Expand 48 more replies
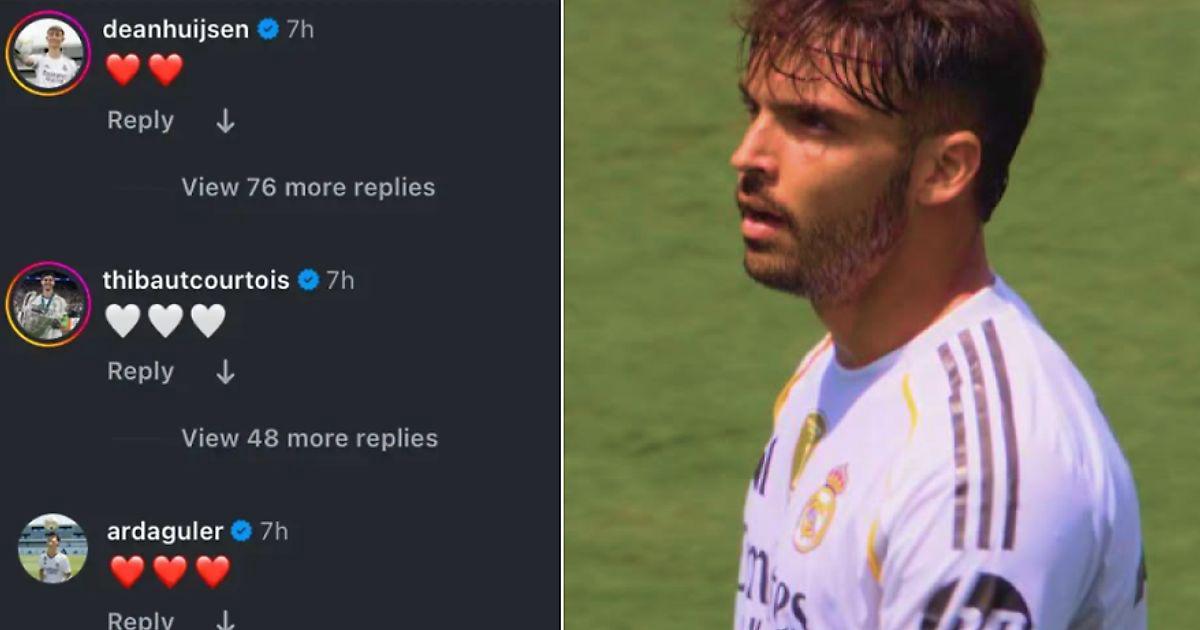Screen dimensions: 1200x630 (x=309, y=438)
